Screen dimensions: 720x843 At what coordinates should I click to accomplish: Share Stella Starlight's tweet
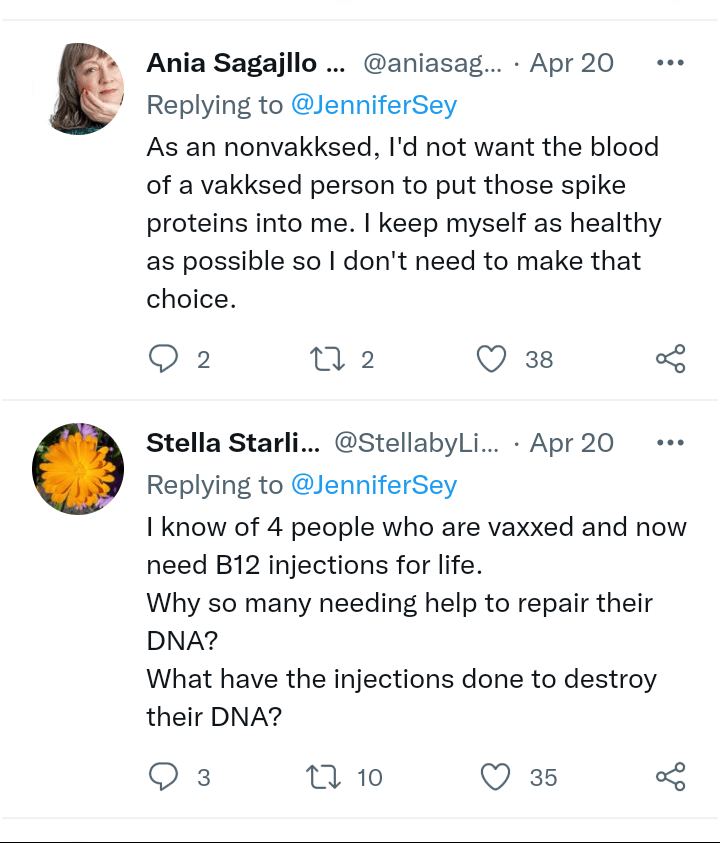(x=670, y=777)
